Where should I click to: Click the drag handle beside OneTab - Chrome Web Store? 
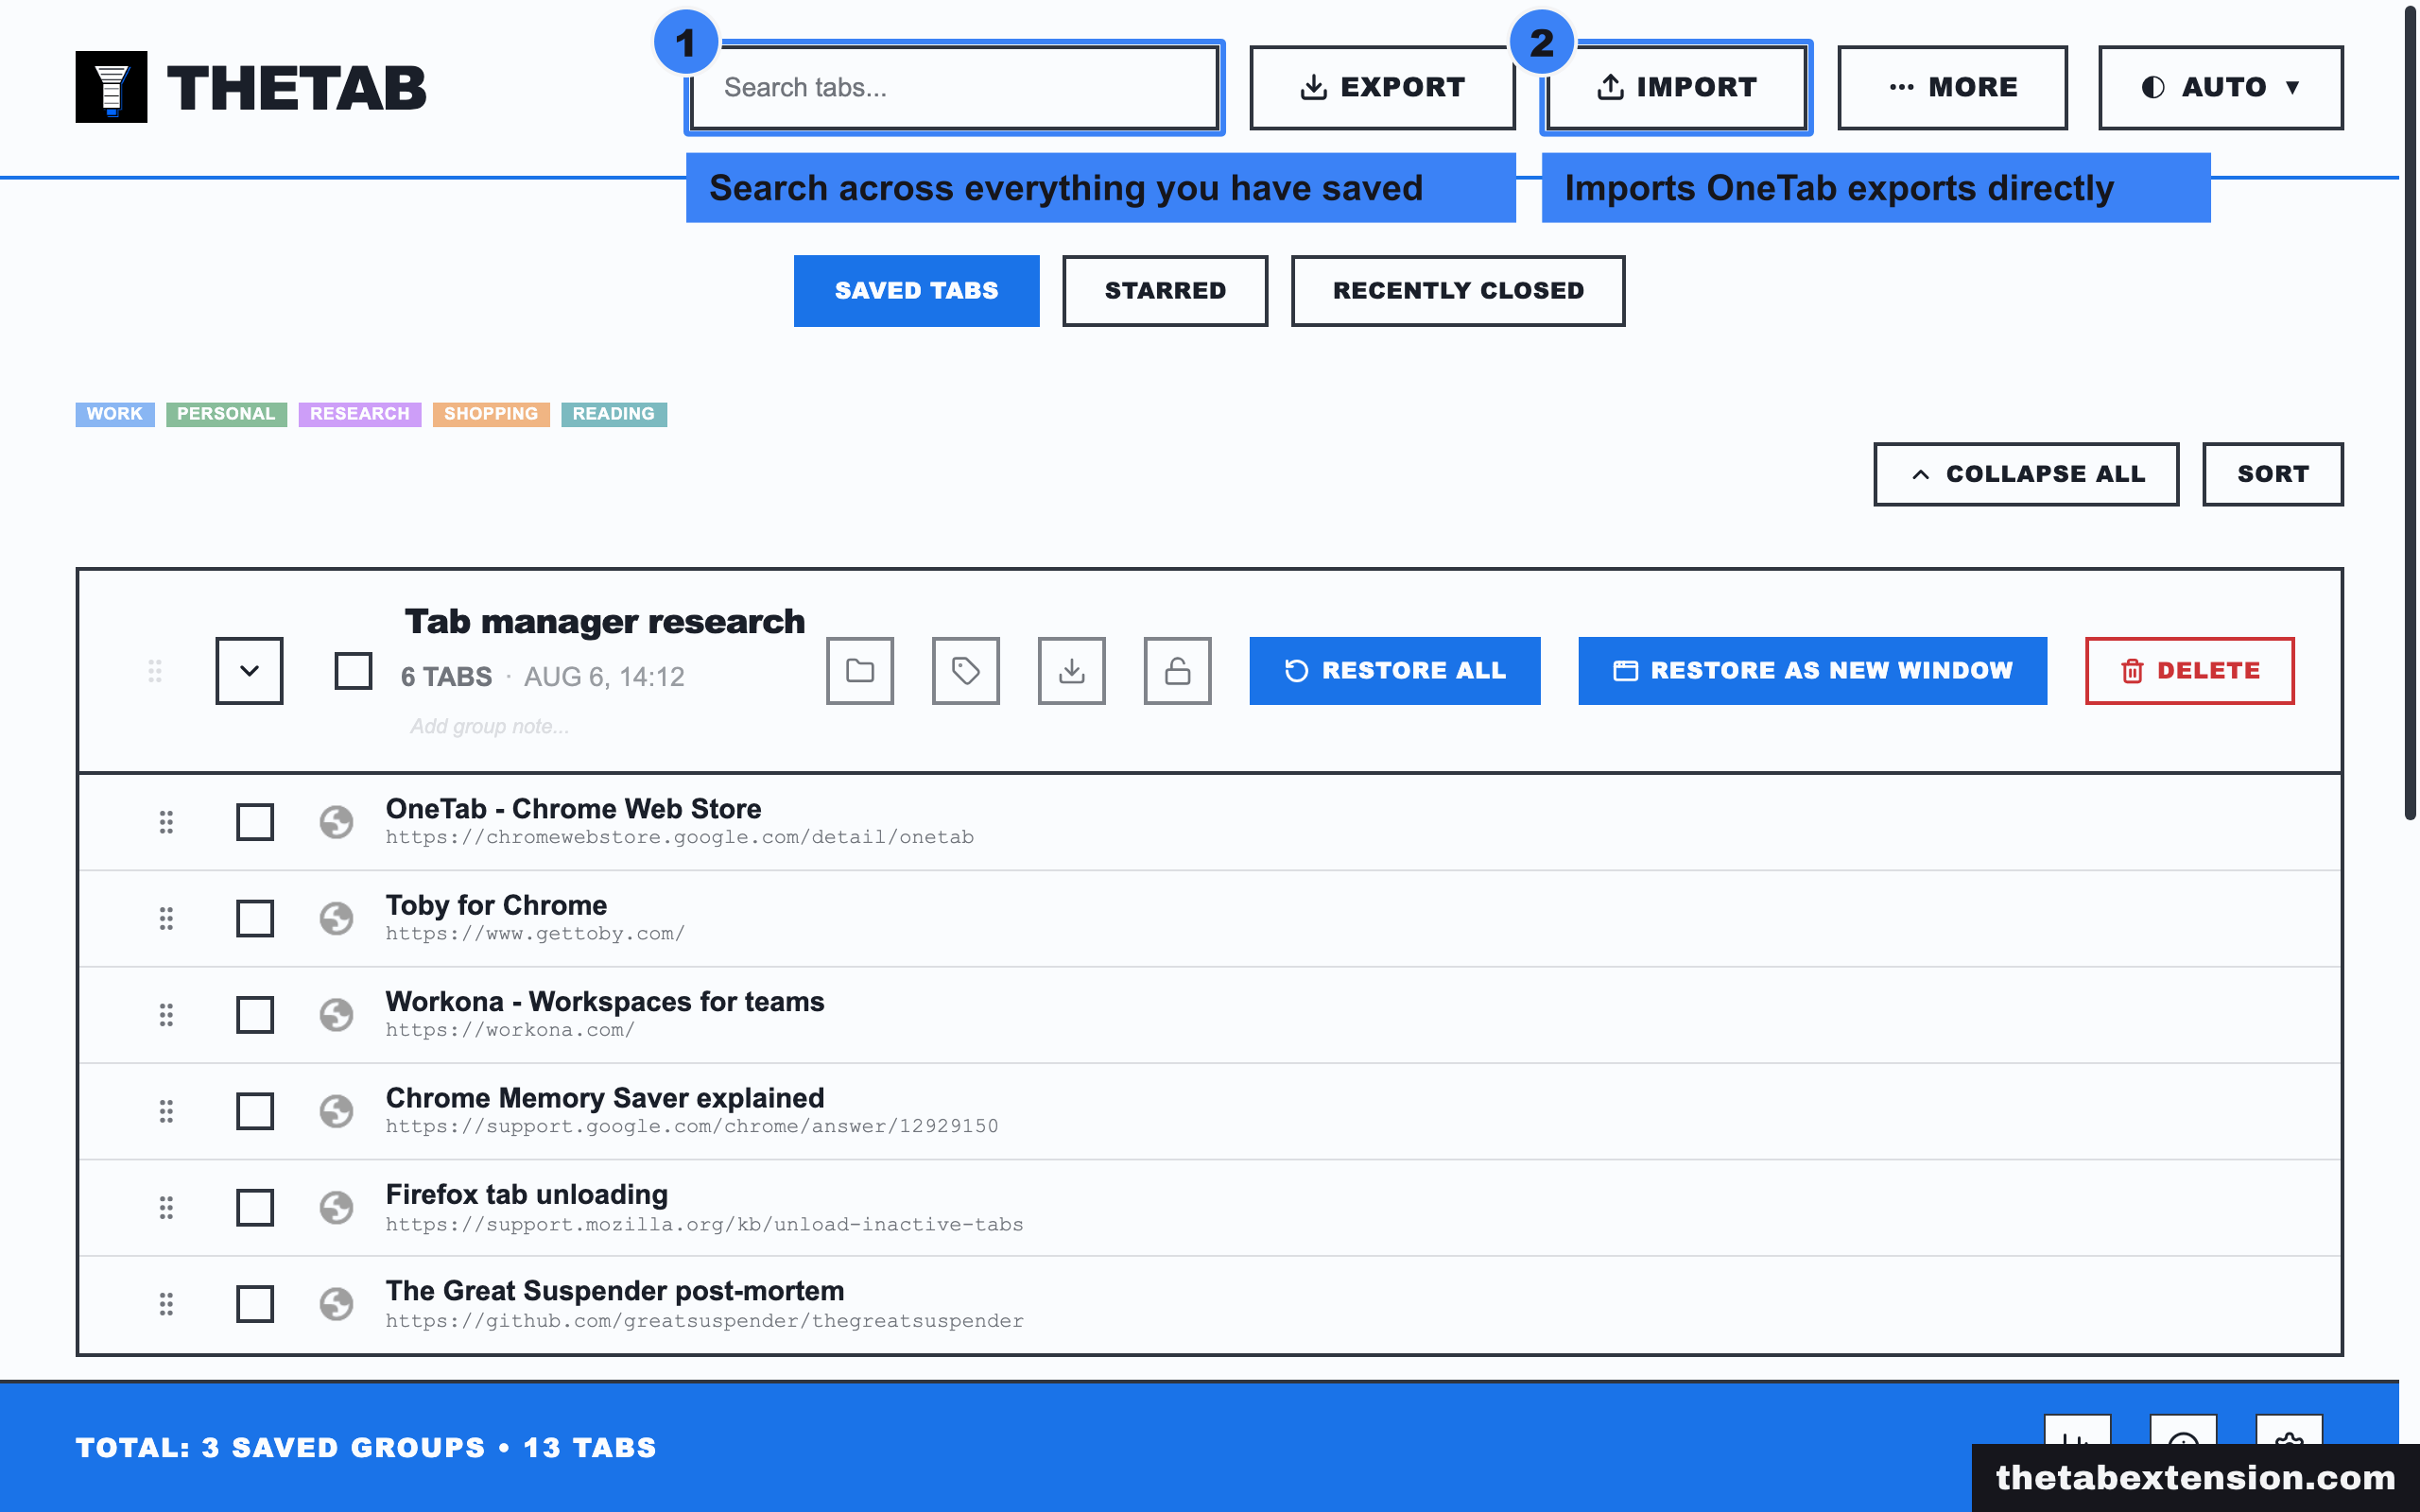(166, 822)
